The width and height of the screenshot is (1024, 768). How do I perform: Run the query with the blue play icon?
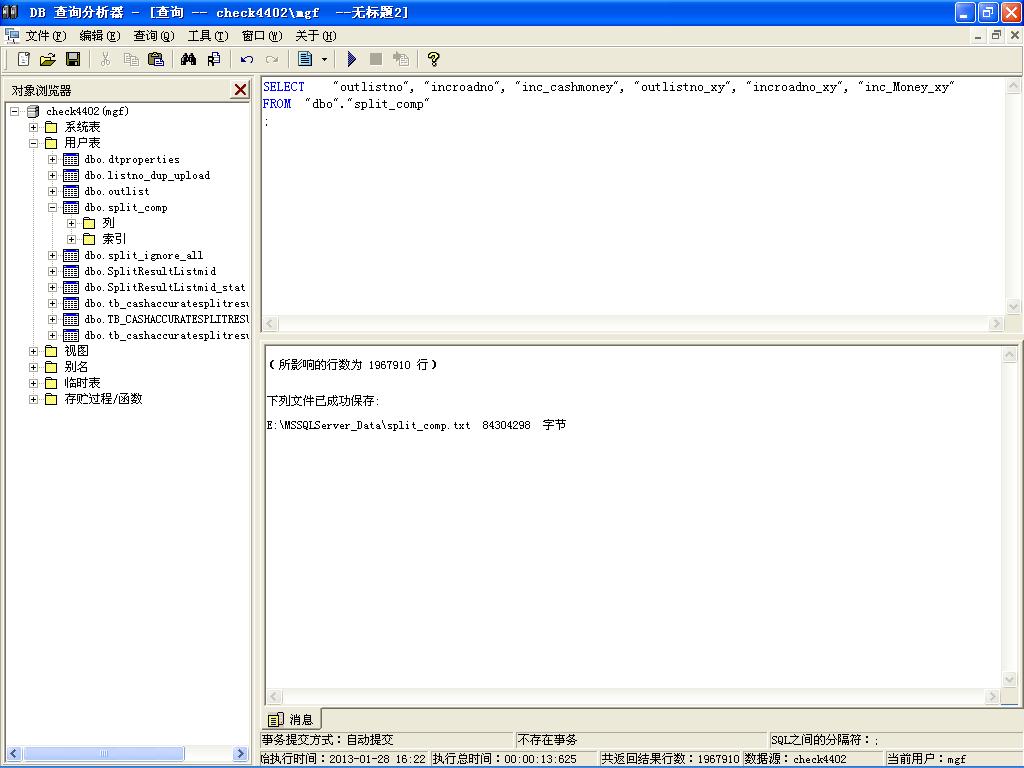point(351,59)
